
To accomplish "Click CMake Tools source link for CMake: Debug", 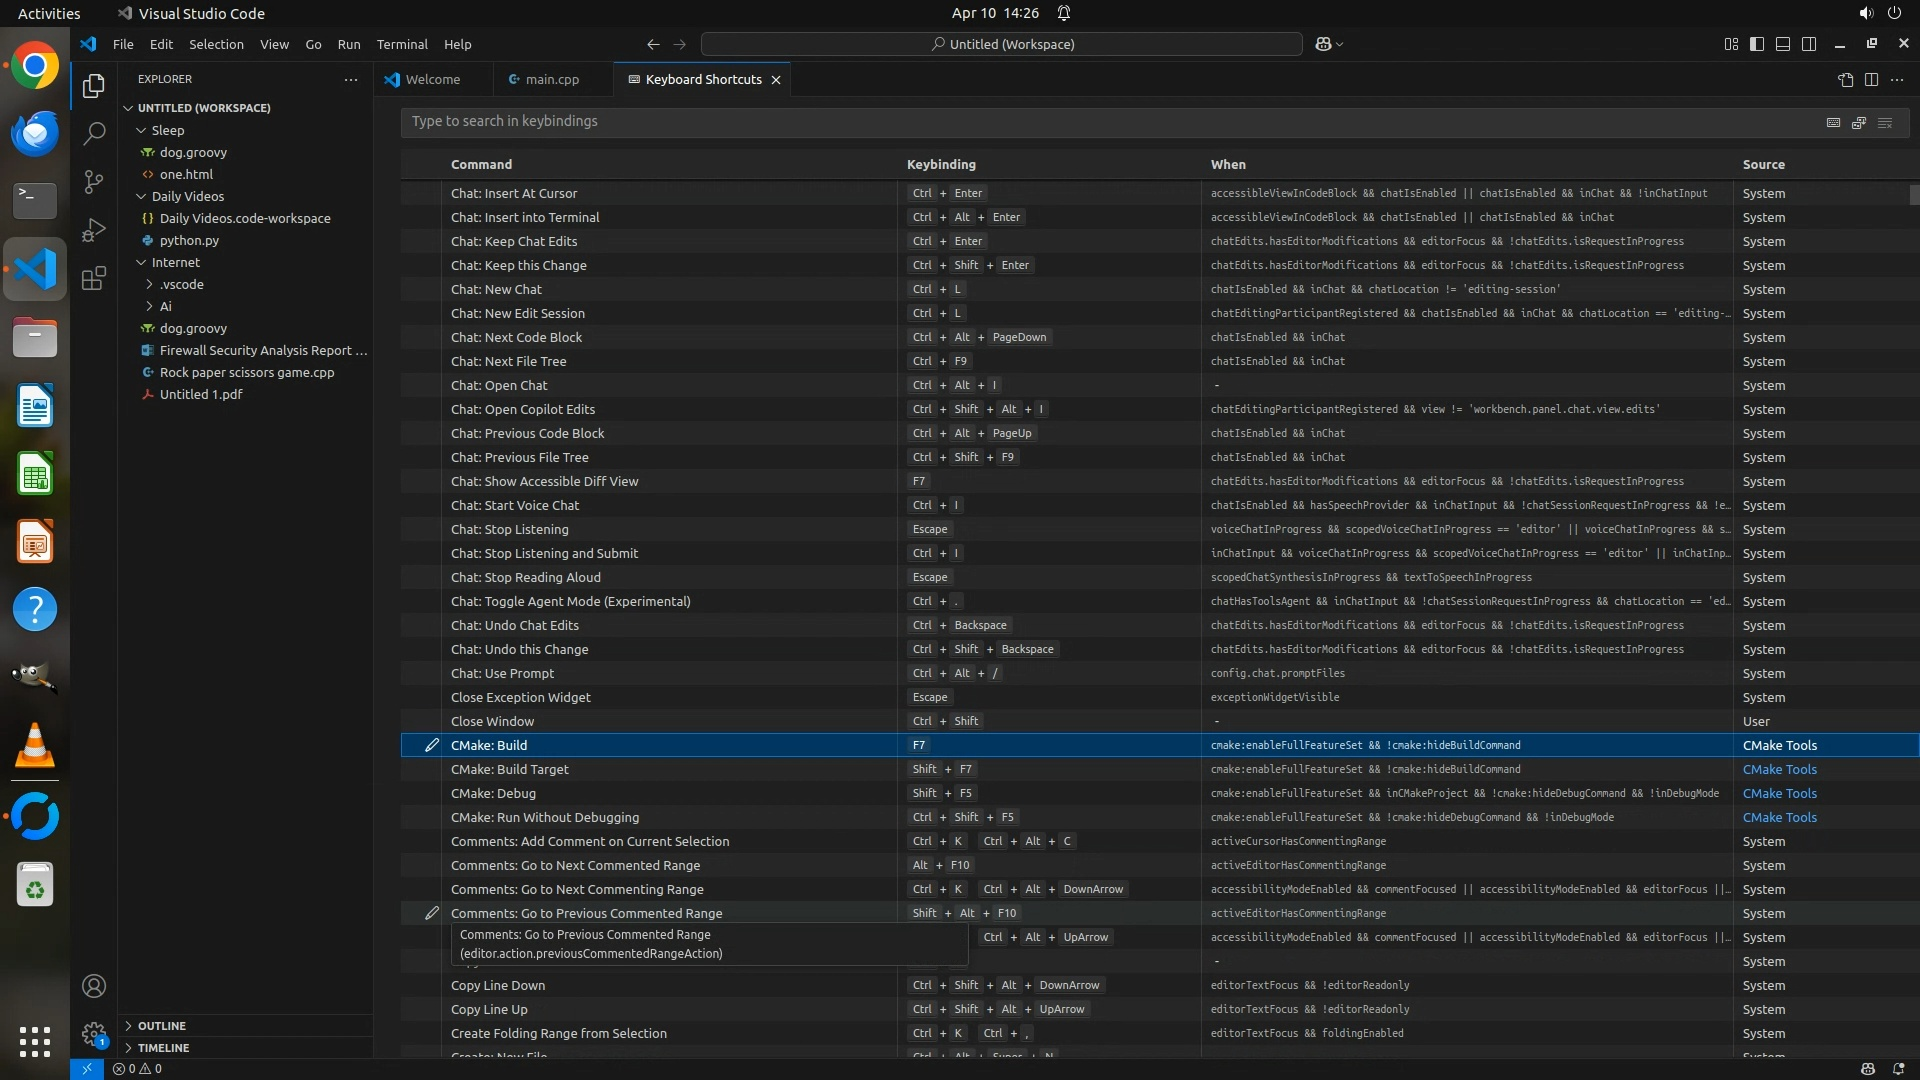I will [x=1779, y=793].
